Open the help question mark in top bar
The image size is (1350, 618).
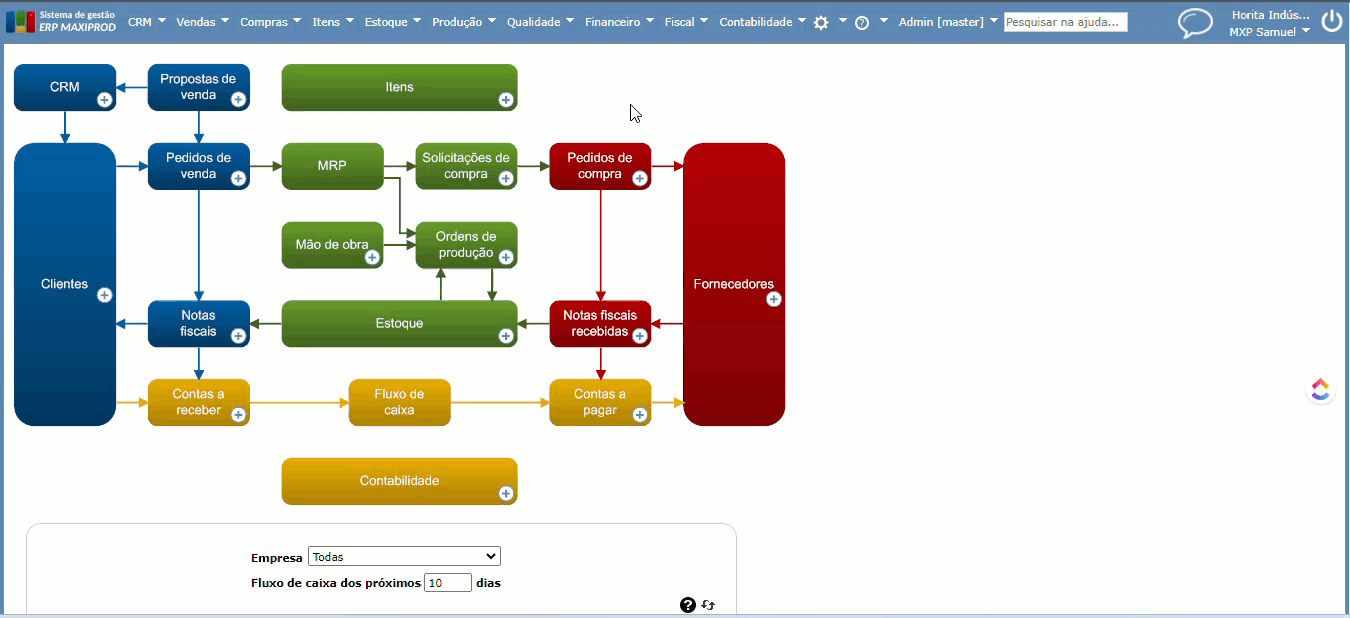pyautogui.click(x=862, y=22)
